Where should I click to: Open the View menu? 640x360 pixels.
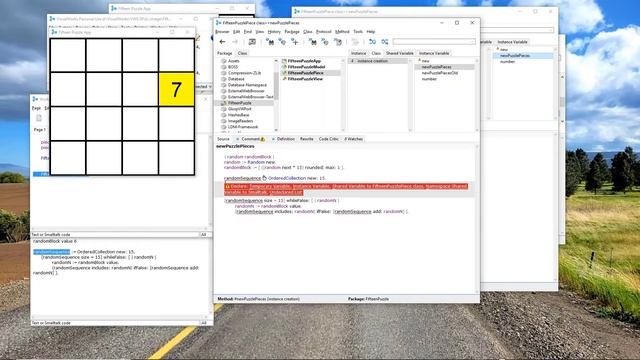tap(260, 31)
